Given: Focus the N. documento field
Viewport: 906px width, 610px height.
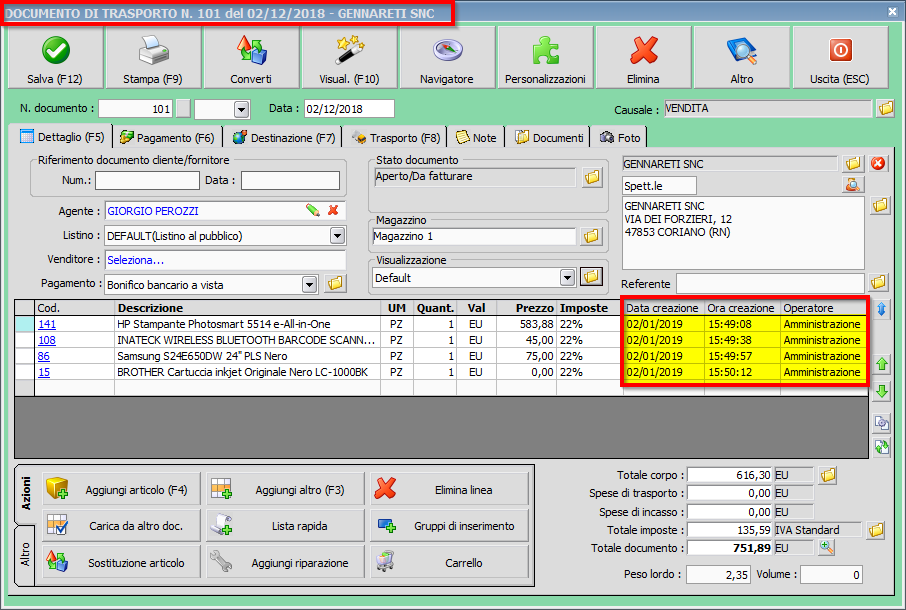Looking at the screenshot, I should (136, 109).
